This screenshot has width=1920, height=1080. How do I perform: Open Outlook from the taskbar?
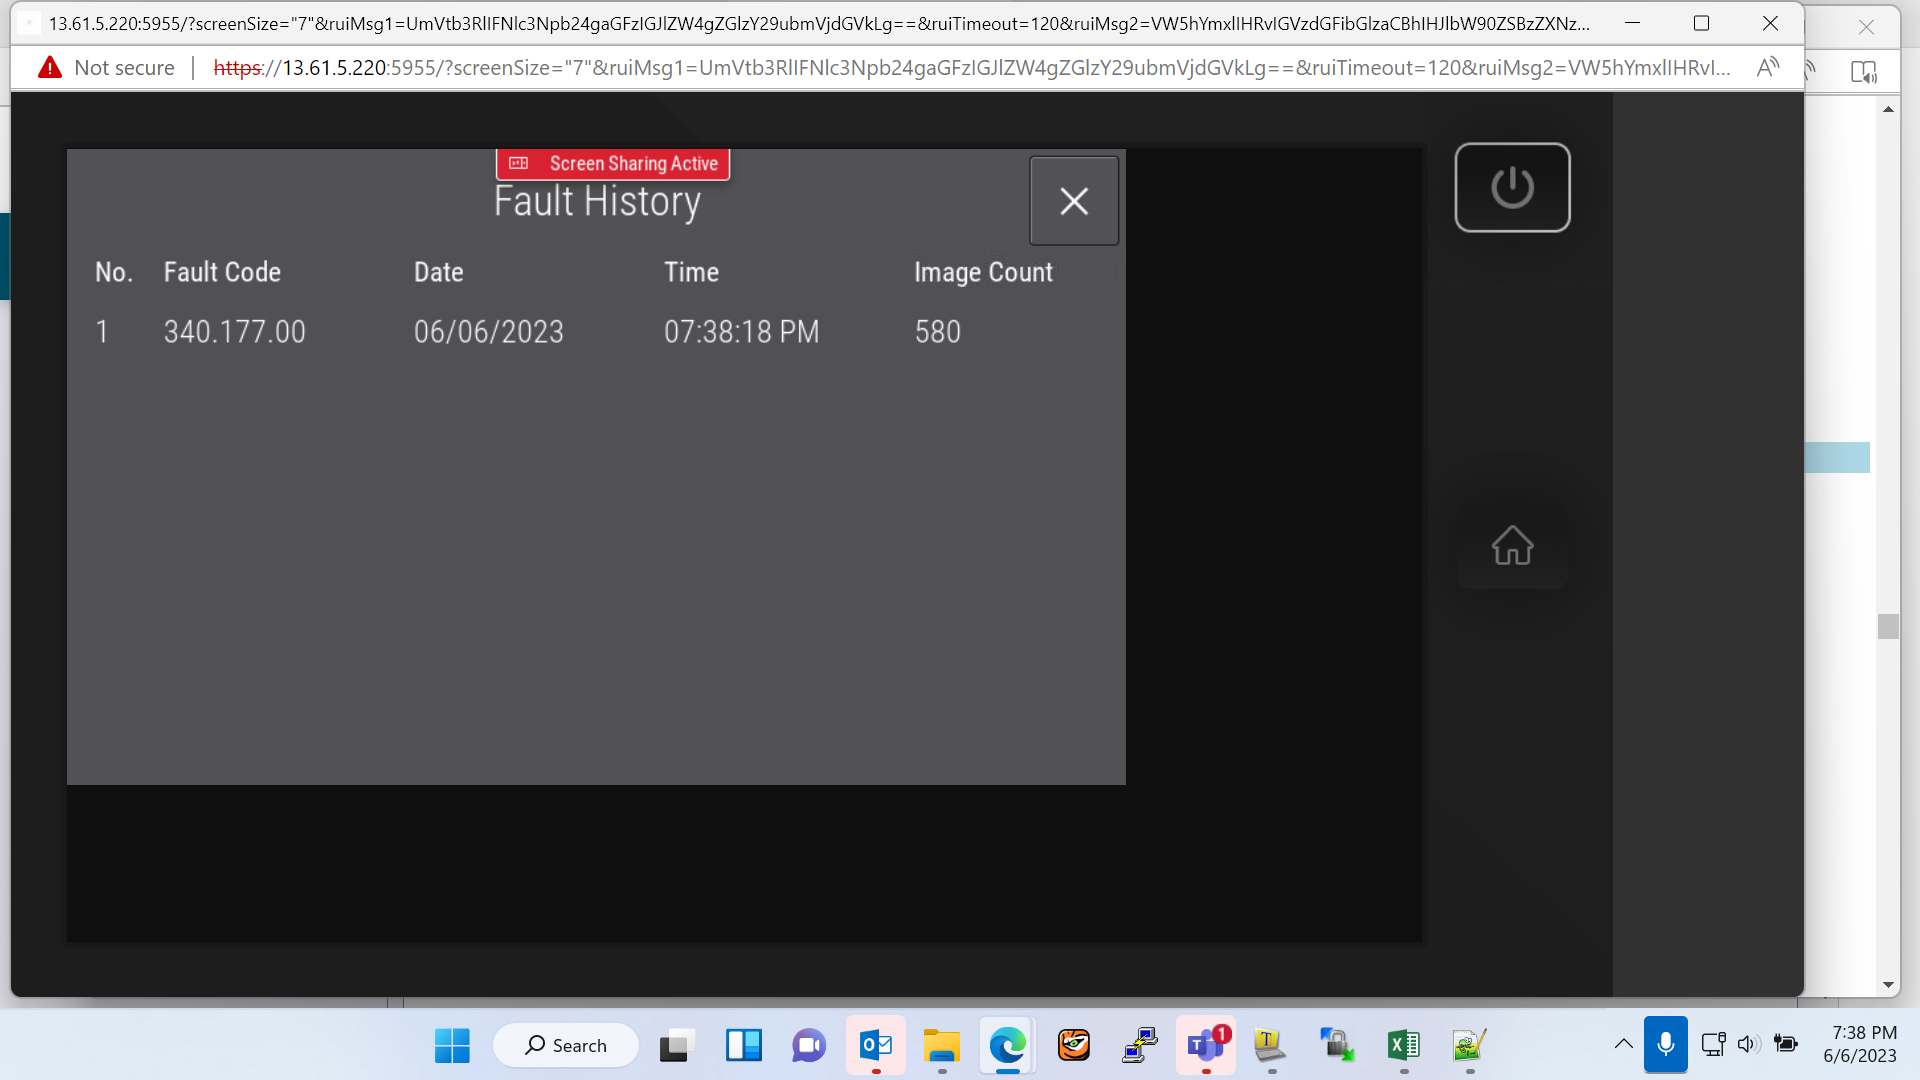click(875, 1046)
